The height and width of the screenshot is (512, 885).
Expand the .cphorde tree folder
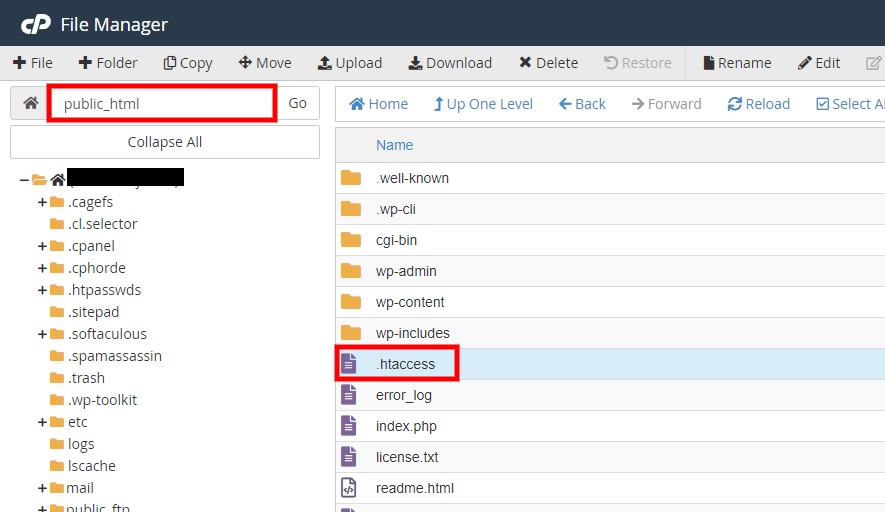pos(42,268)
